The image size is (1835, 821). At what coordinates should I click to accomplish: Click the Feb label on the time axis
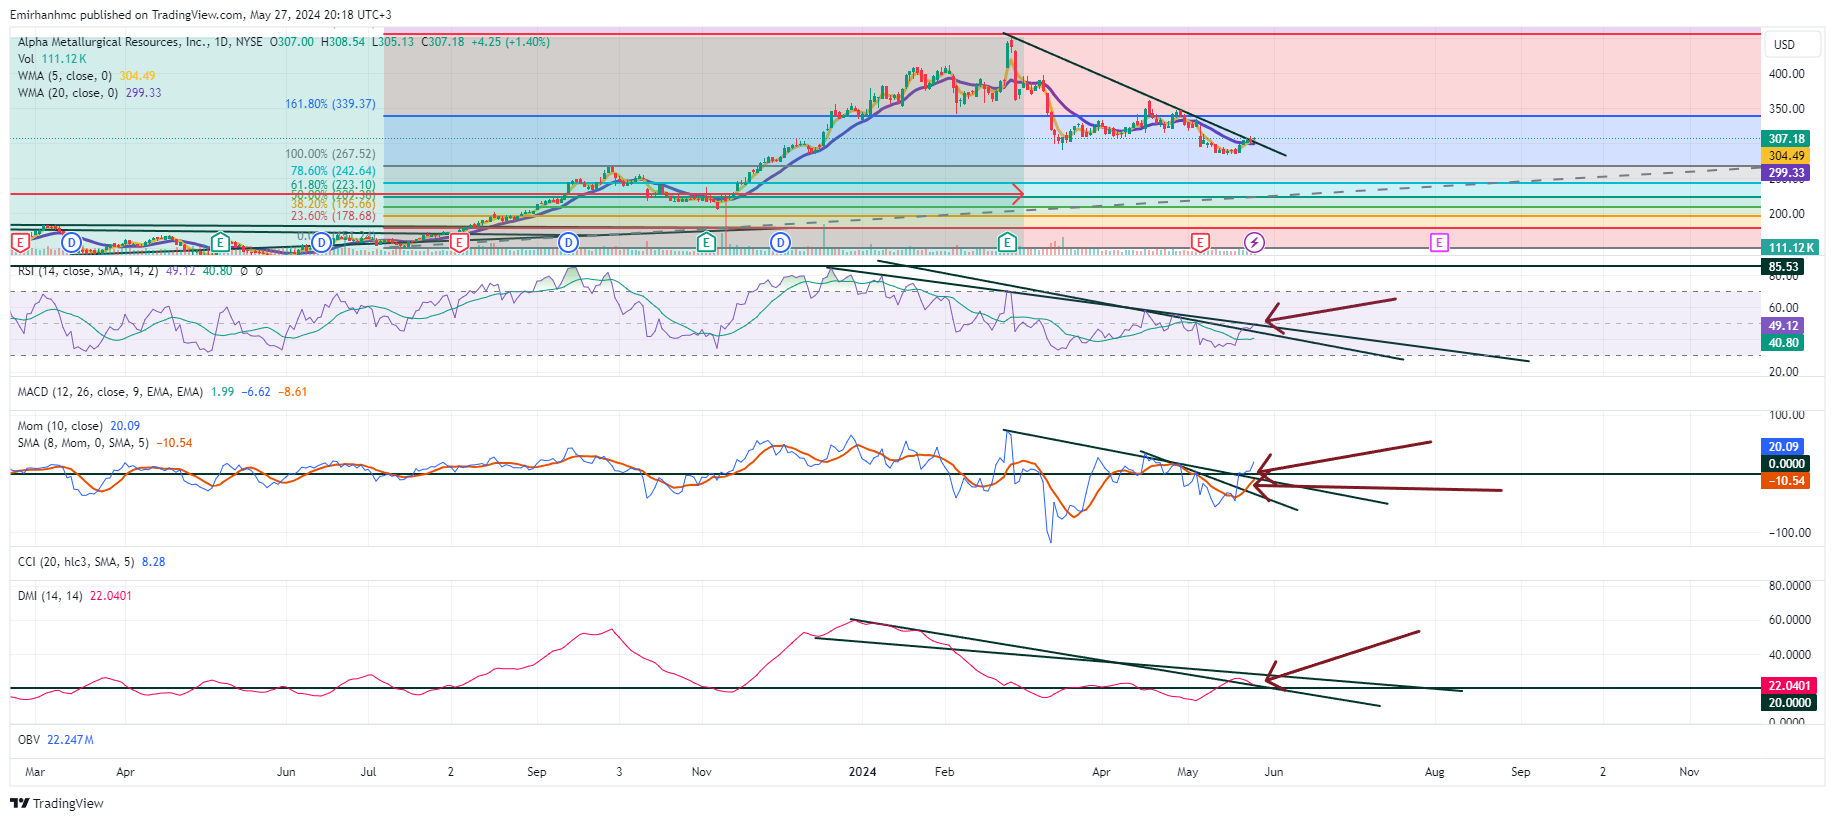pyautogui.click(x=944, y=772)
